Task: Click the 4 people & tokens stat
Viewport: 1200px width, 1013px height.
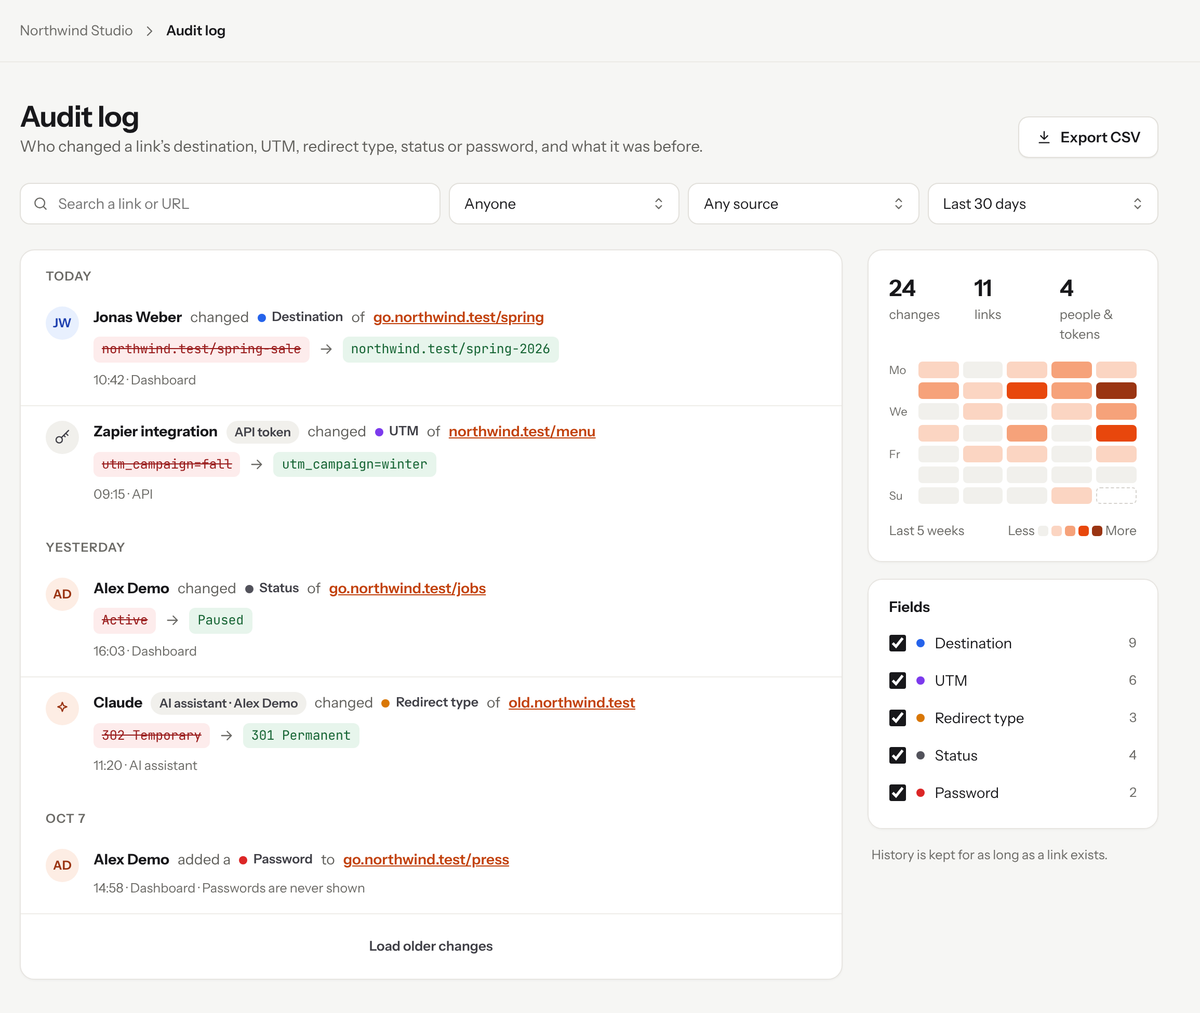Action: point(1087,309)
